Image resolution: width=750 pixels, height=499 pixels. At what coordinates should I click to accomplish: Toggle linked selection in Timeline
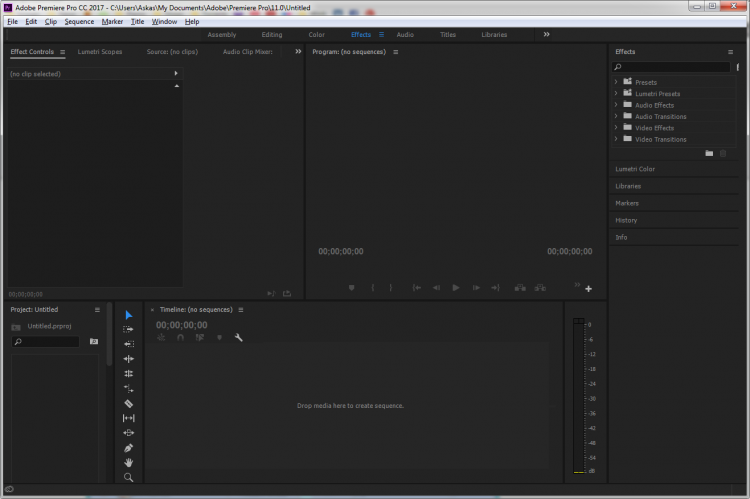tap(200, 338)
